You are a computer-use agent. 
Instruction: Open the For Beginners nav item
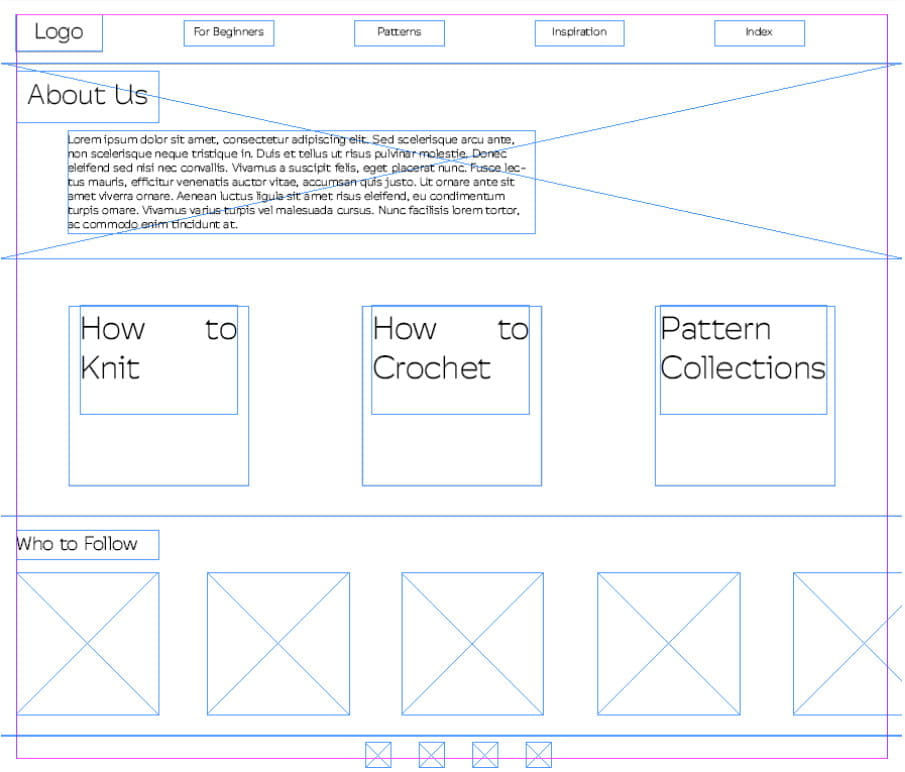pyautogui.click(x=229, y=33)
